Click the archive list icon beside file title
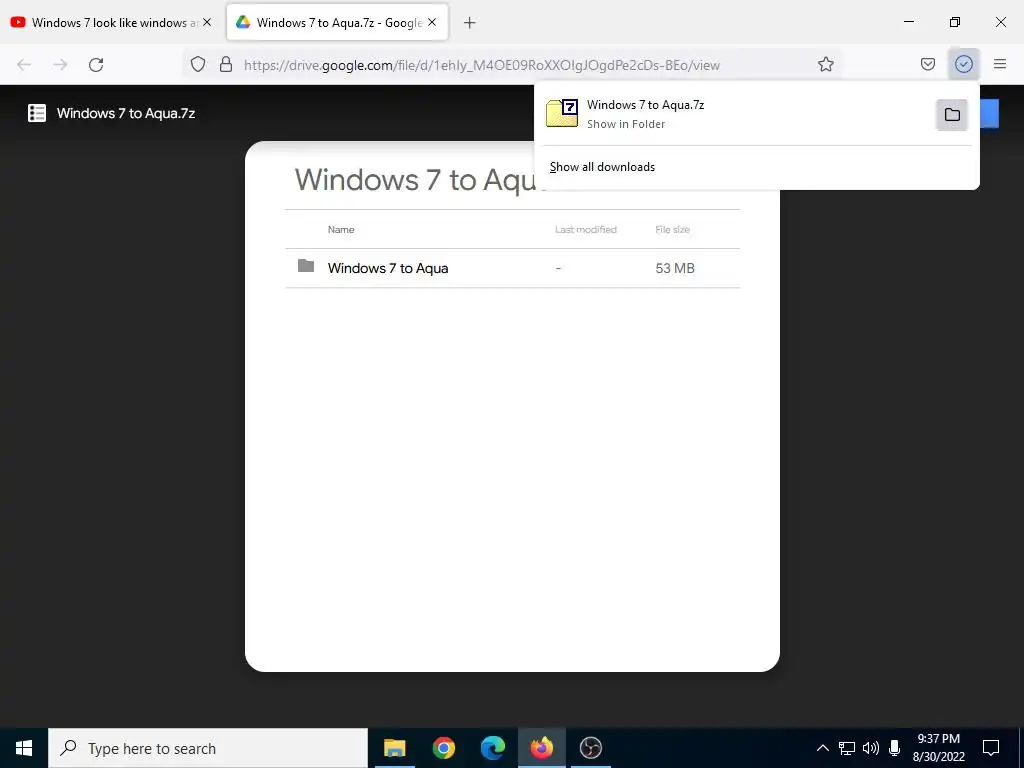1024x768 pixels. click(37, 113)
